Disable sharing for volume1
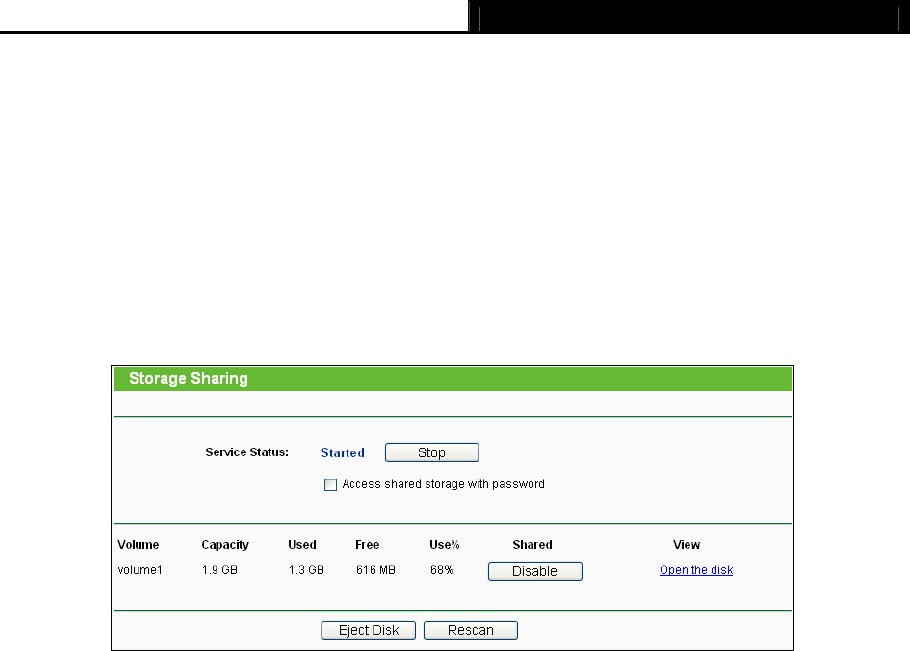 535,571
